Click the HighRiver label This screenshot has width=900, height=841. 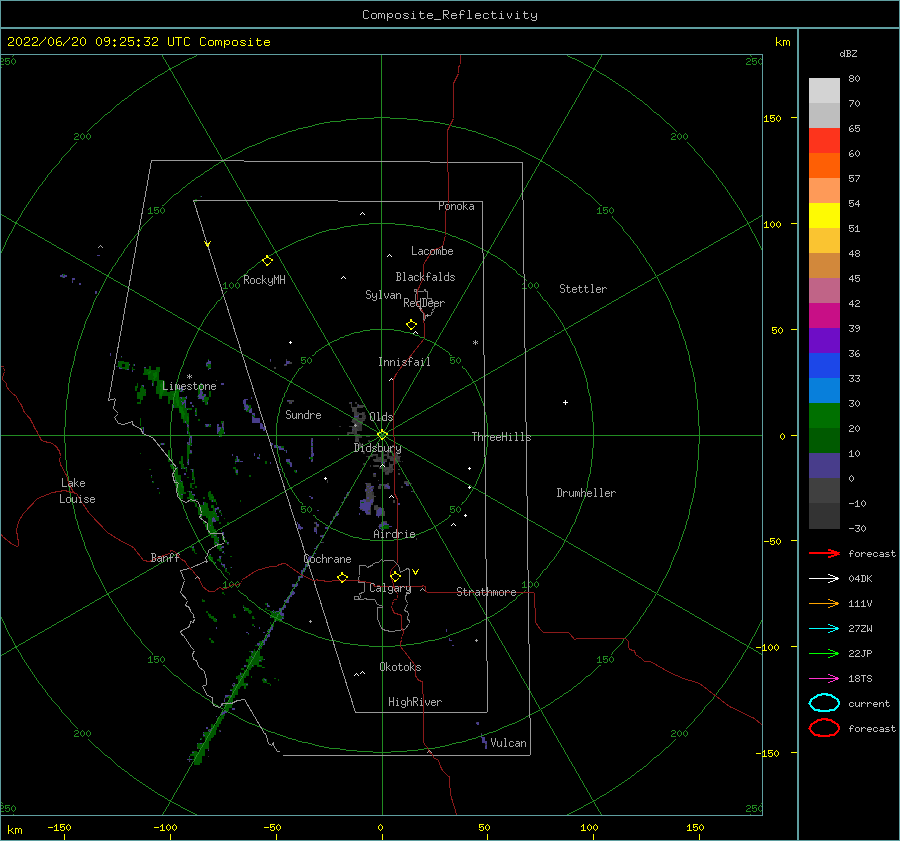pos(415,702)
